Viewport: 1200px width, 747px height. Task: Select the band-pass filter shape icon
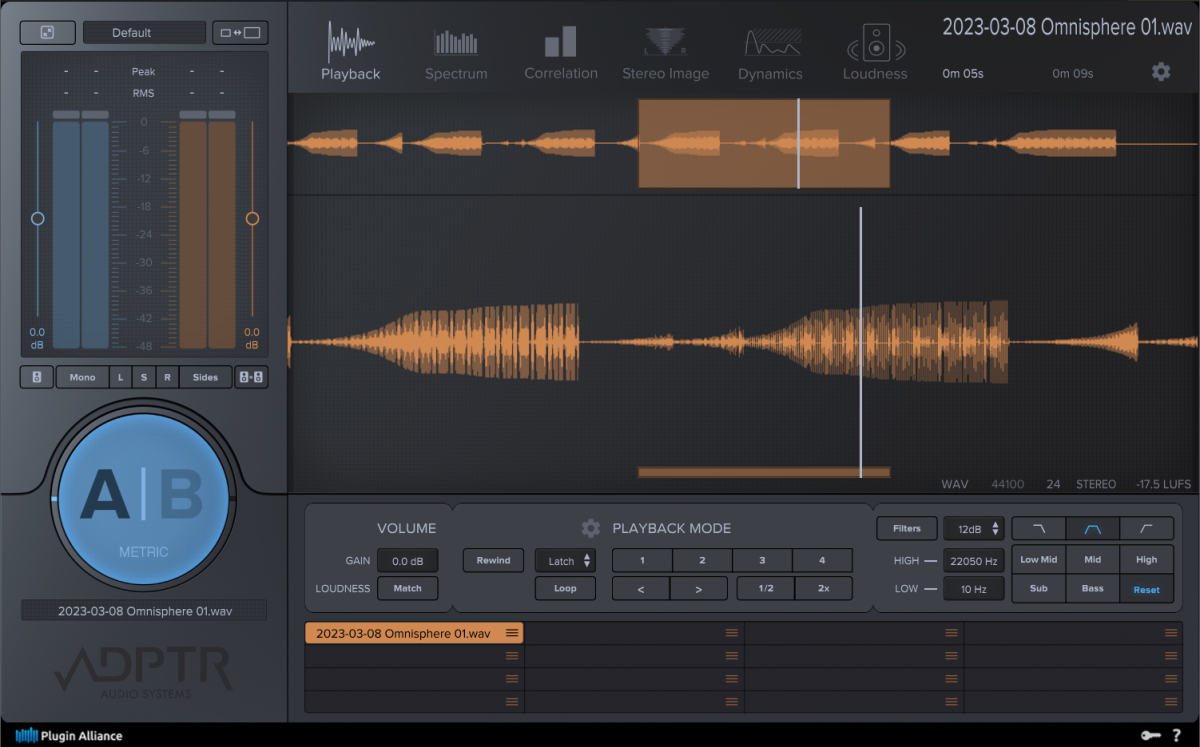[x=1092, y=528]
